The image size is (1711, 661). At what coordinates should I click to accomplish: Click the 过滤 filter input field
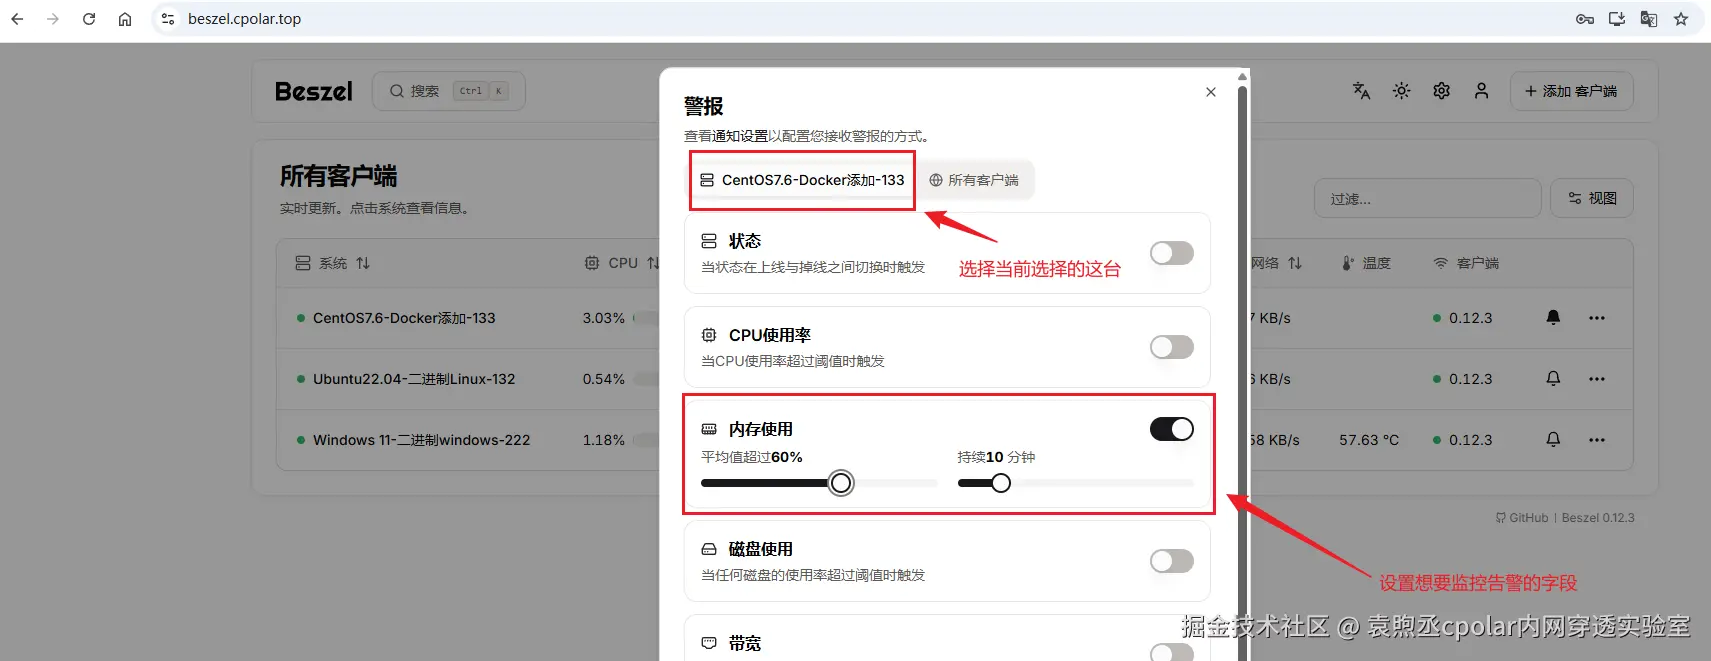[x=1428, y=199]
